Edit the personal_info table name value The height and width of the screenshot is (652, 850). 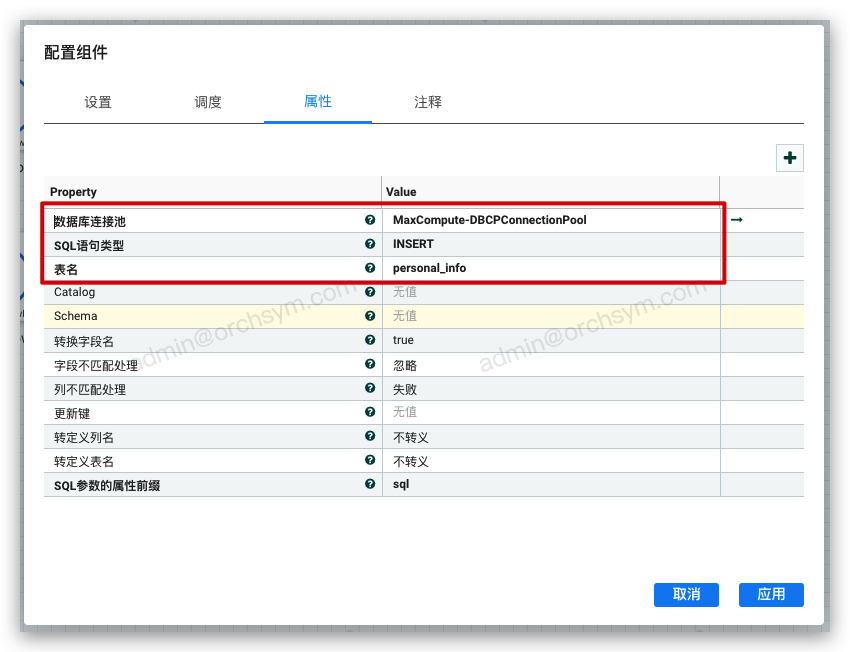click(x=429, y=268)
